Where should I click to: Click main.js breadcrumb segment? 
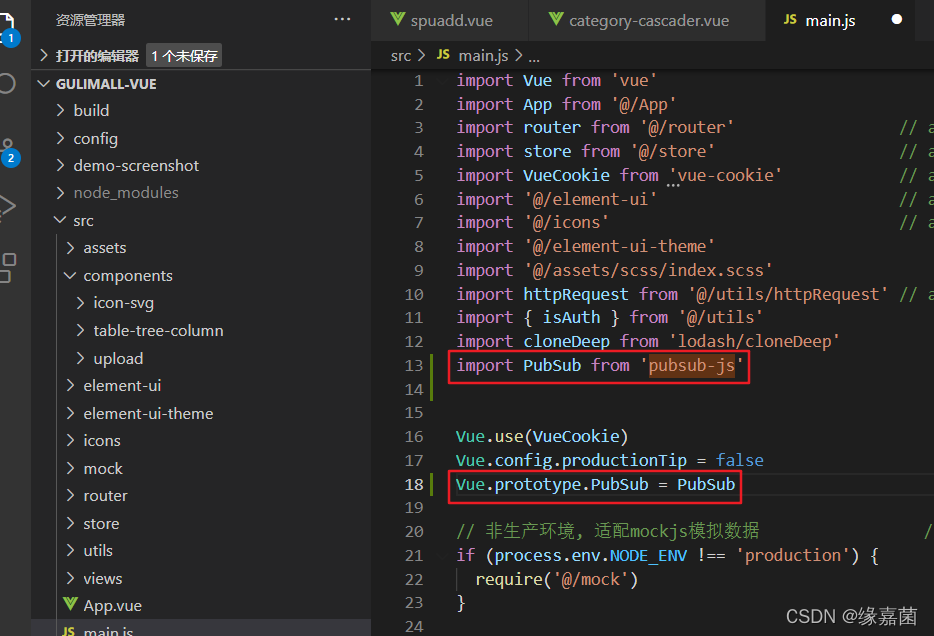pyautogui.click(x=483, y=56)
